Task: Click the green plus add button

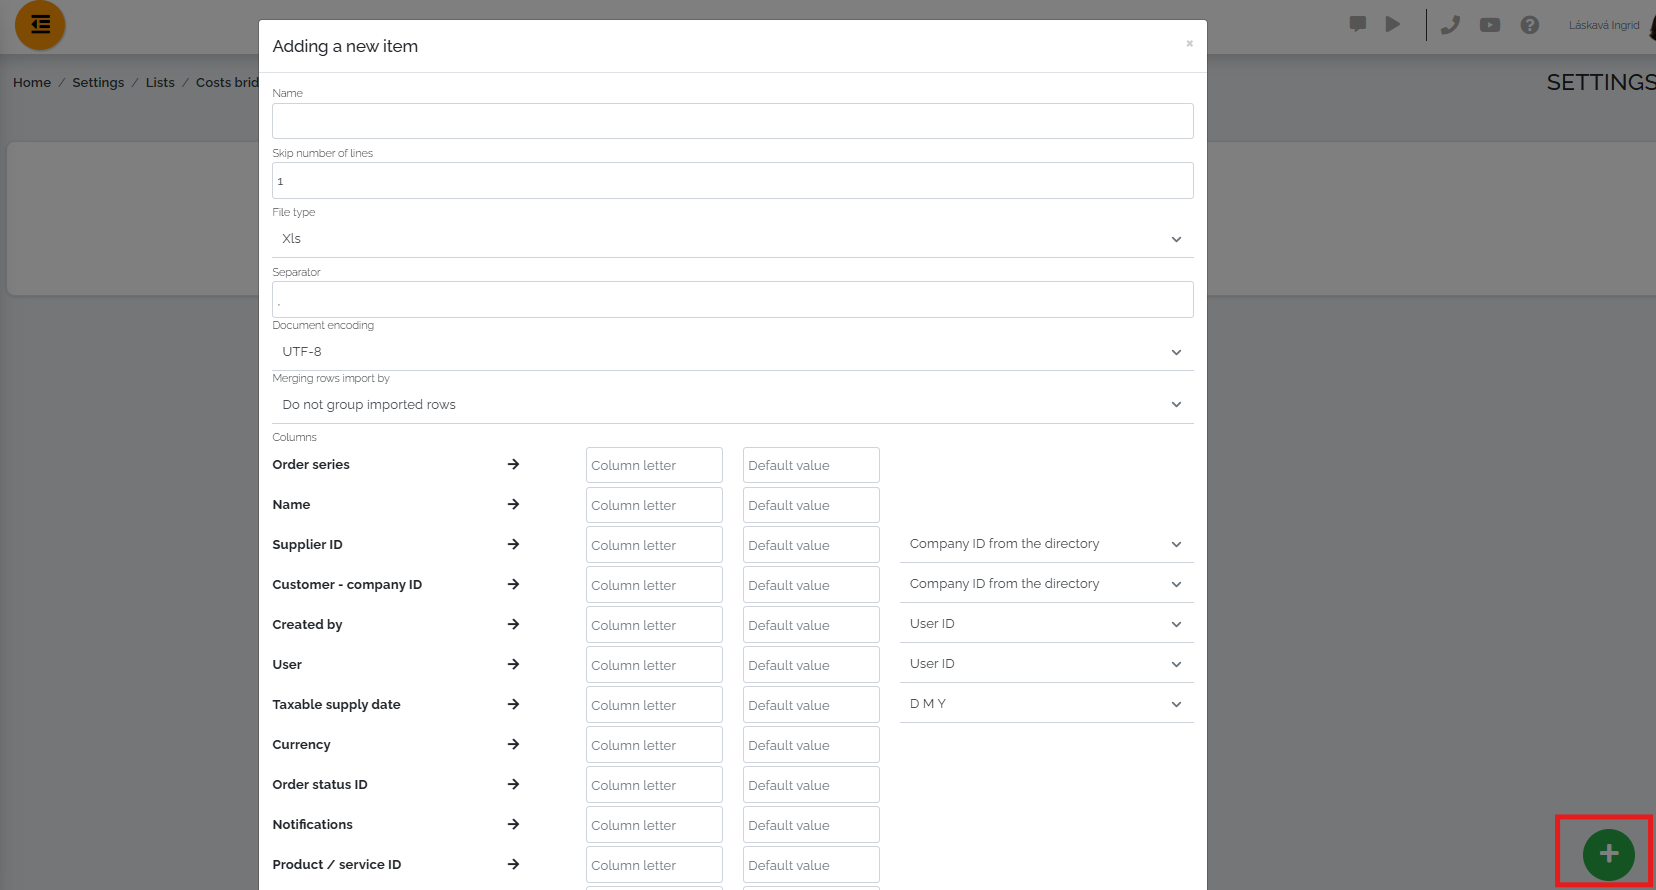Action: point(1608,854)
